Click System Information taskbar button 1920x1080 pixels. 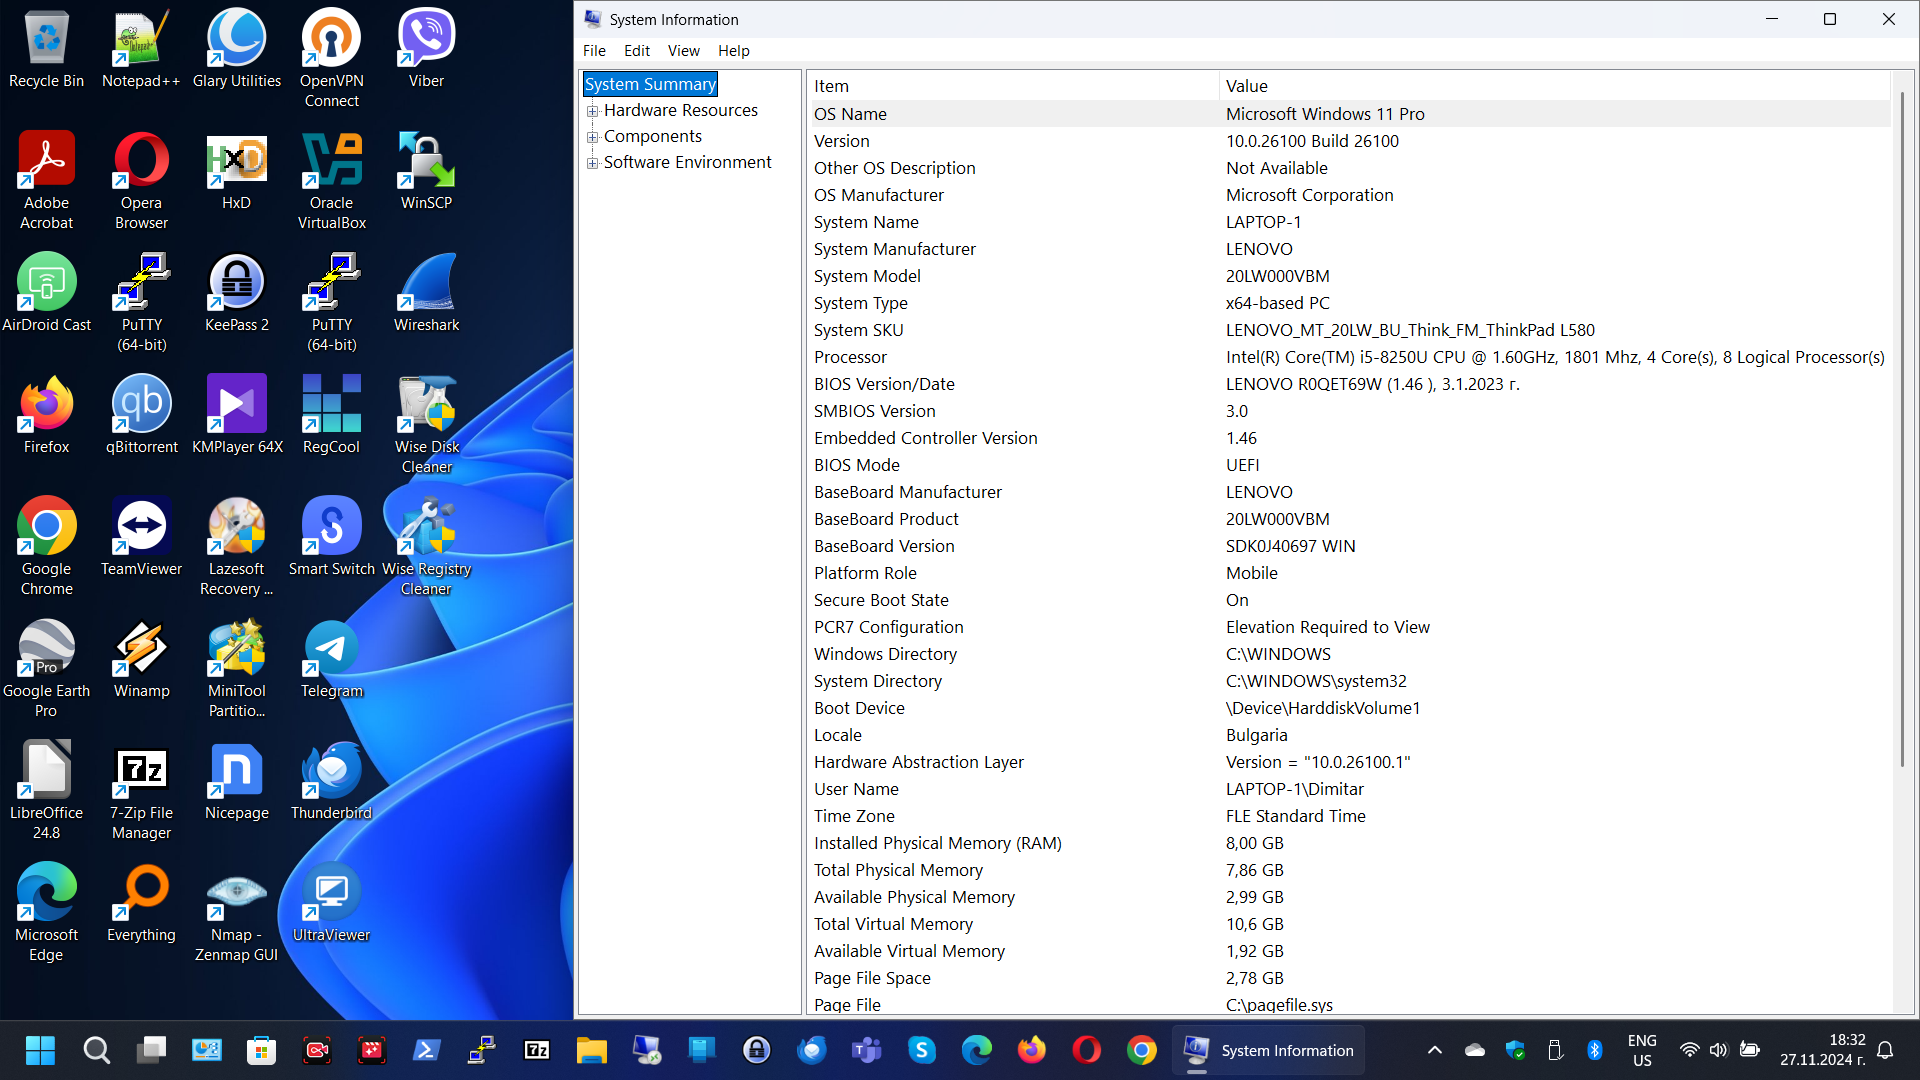pos(1268,1050)
